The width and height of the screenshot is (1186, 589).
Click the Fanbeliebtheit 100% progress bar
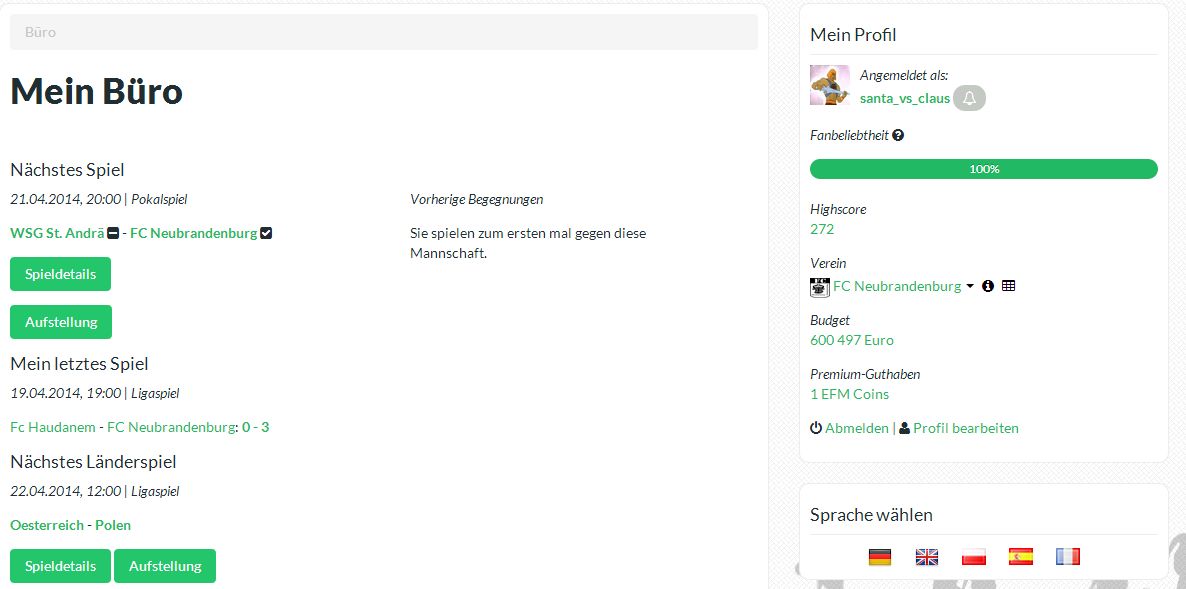pyautogui.click(x=983, y=169)
